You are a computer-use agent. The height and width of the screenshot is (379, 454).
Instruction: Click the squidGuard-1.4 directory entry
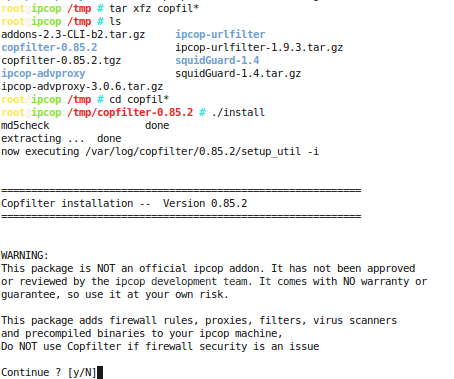217,60
